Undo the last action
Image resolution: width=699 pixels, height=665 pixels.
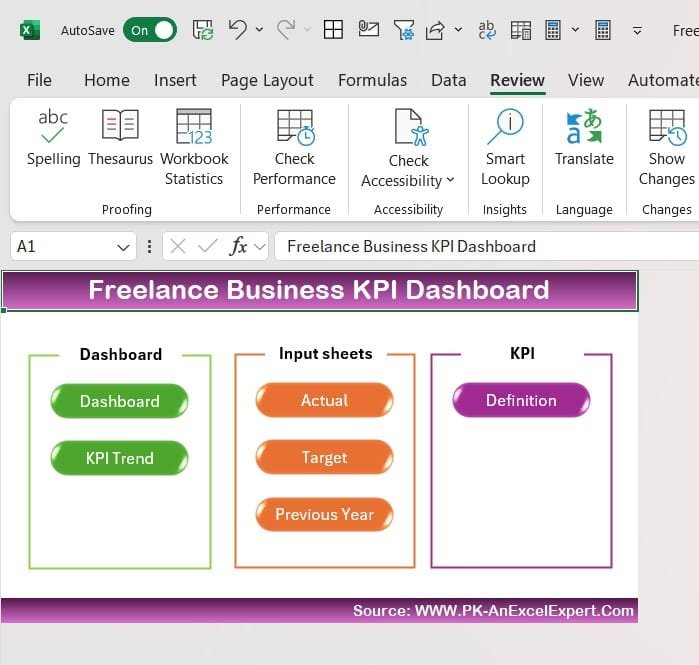pos(238,29)
